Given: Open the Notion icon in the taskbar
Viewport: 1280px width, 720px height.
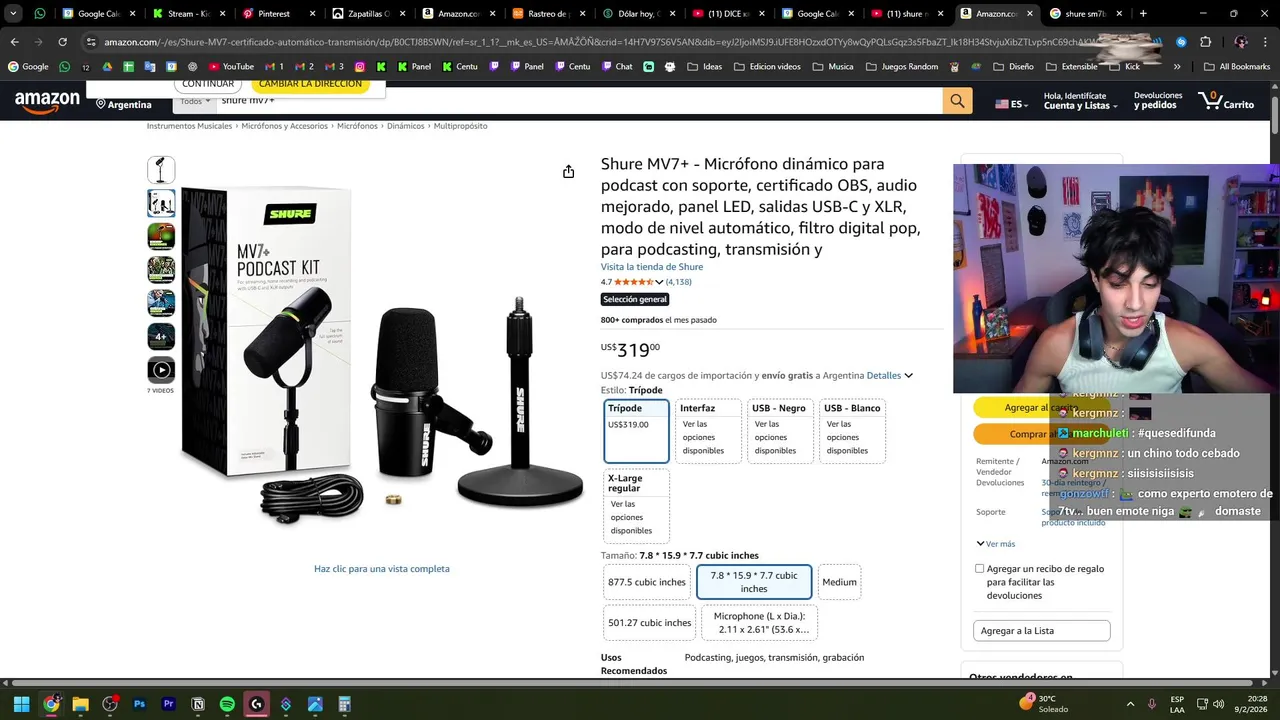Looking at the screenshot, I should pos(198,704).
